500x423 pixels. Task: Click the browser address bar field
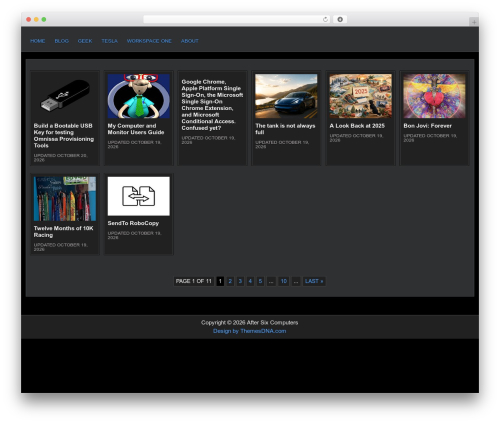(x=236, y=20)
